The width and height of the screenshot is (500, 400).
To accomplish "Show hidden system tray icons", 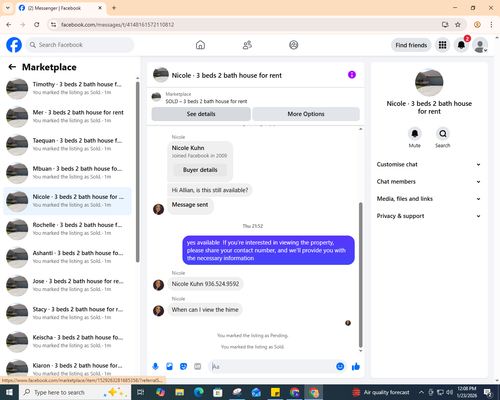I will click(421, 392).
